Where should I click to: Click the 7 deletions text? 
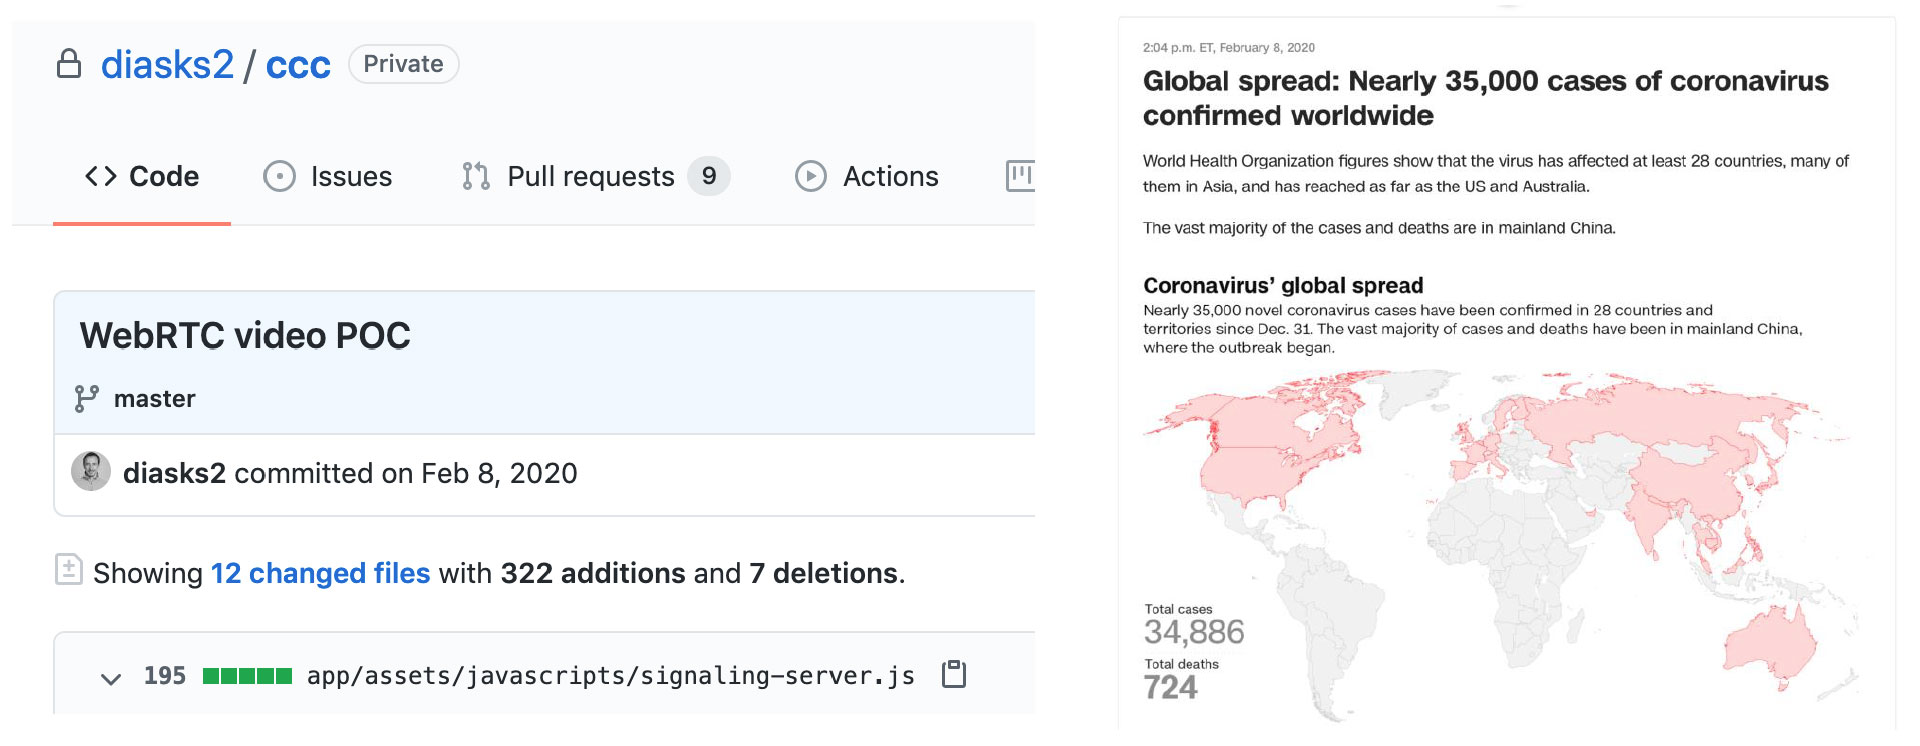pyautogui.click(x=823, y=573)
